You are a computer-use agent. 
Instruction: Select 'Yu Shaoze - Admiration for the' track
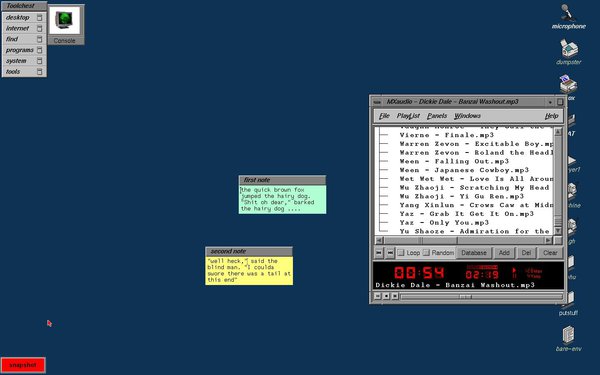474,232
